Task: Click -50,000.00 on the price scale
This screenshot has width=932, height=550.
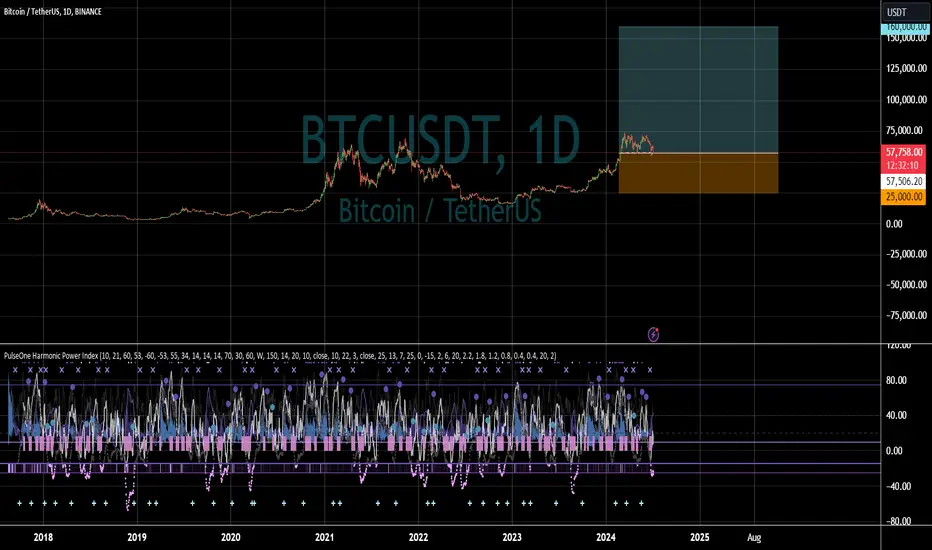Action: 905,285
